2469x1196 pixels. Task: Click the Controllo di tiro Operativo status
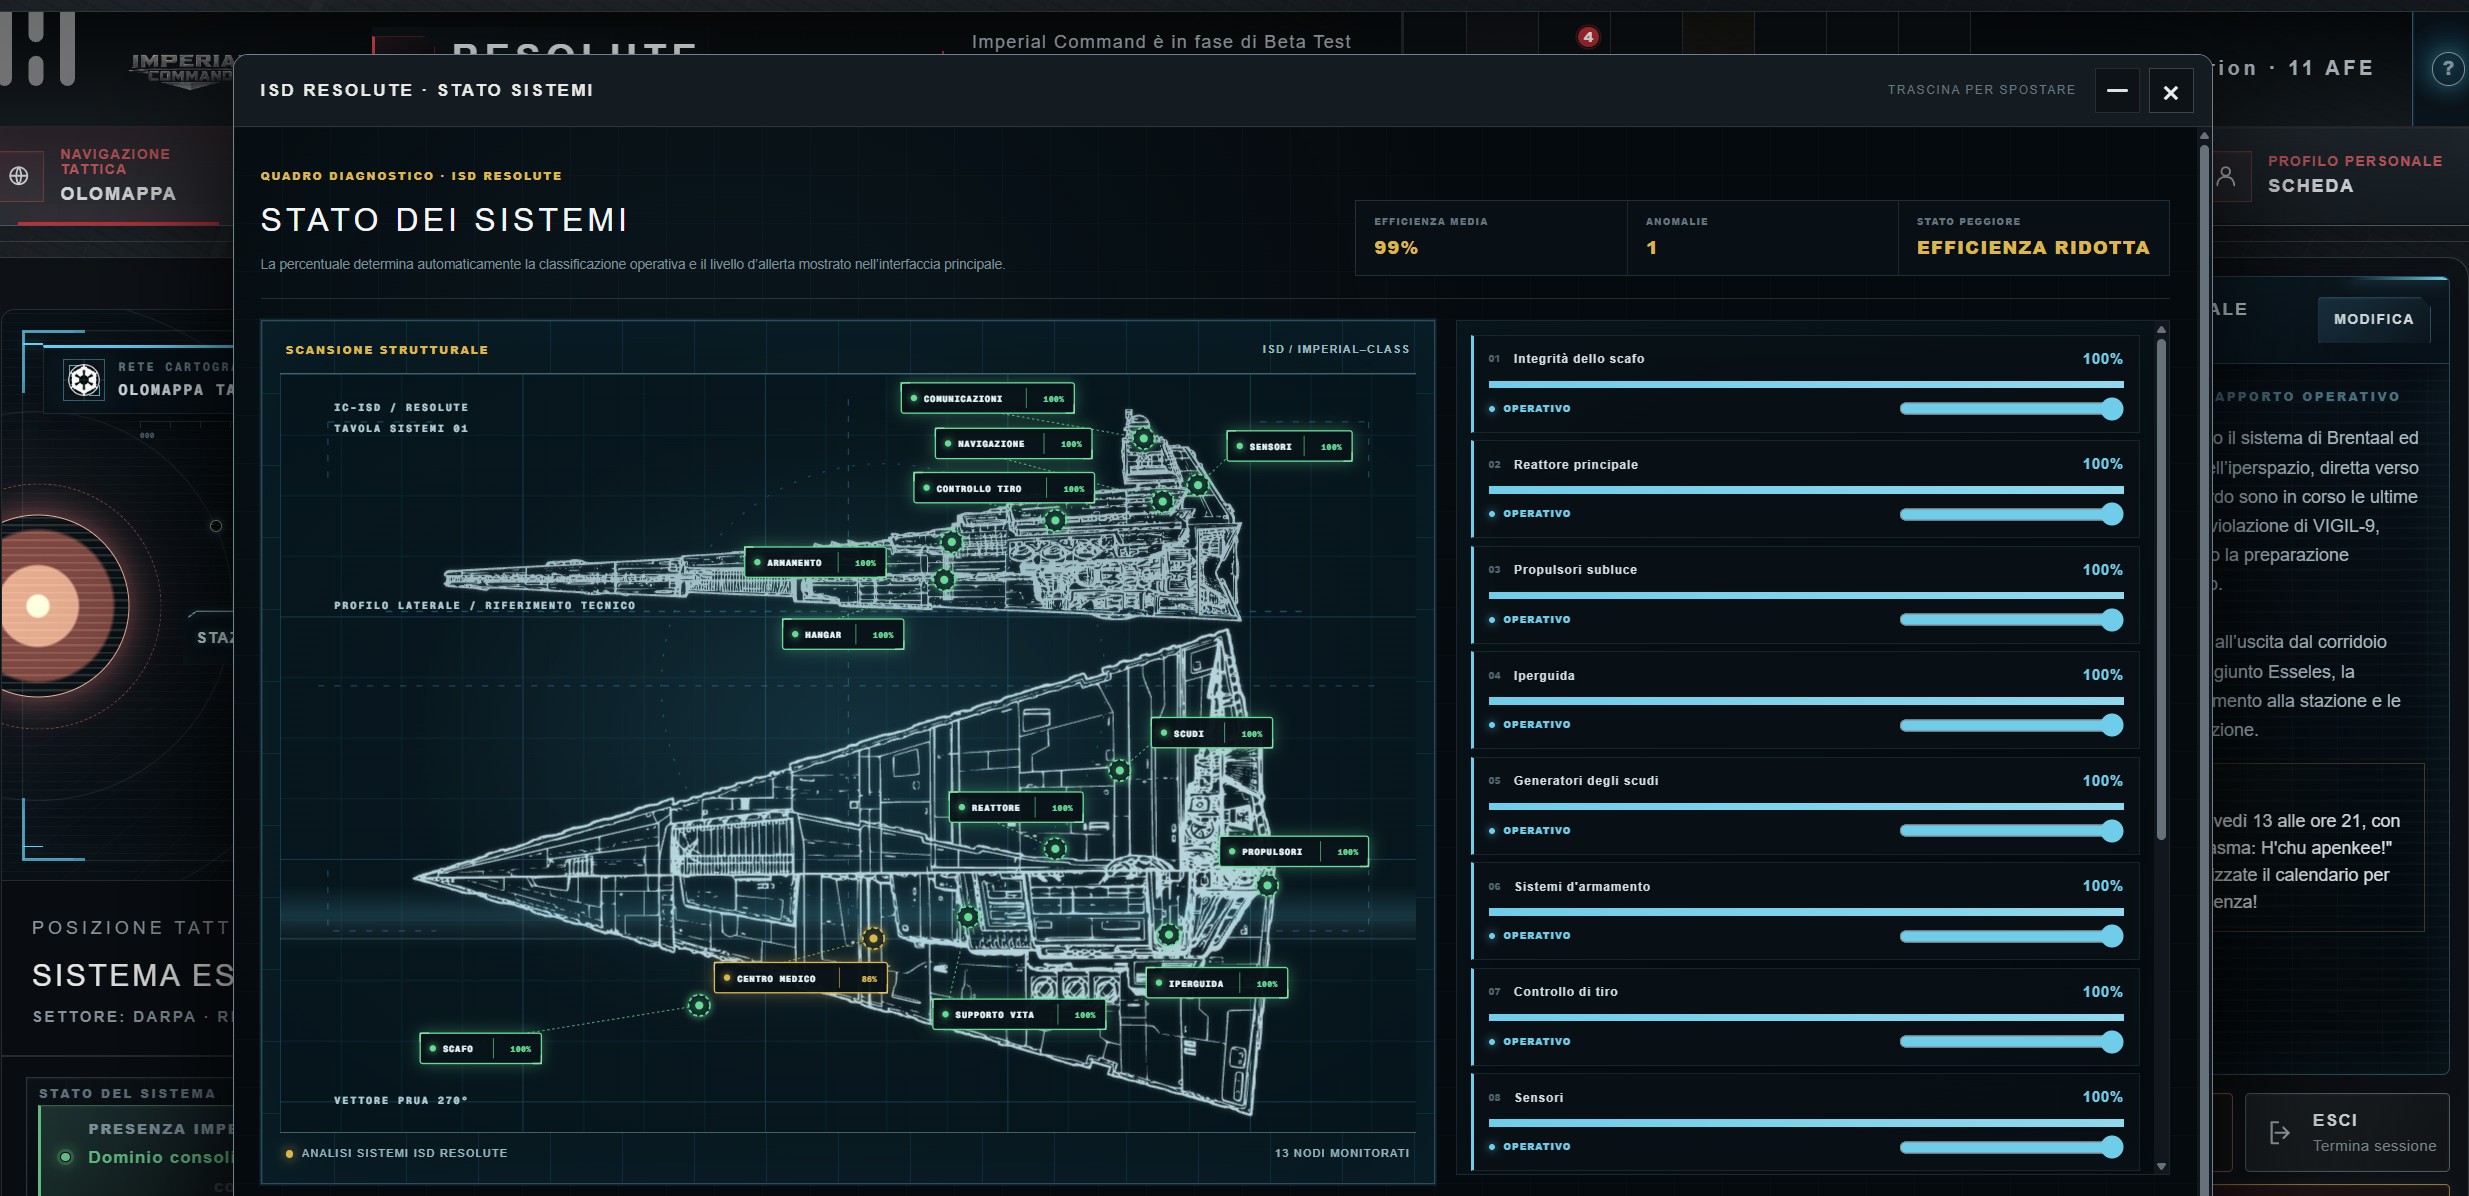point(1536,1042)
